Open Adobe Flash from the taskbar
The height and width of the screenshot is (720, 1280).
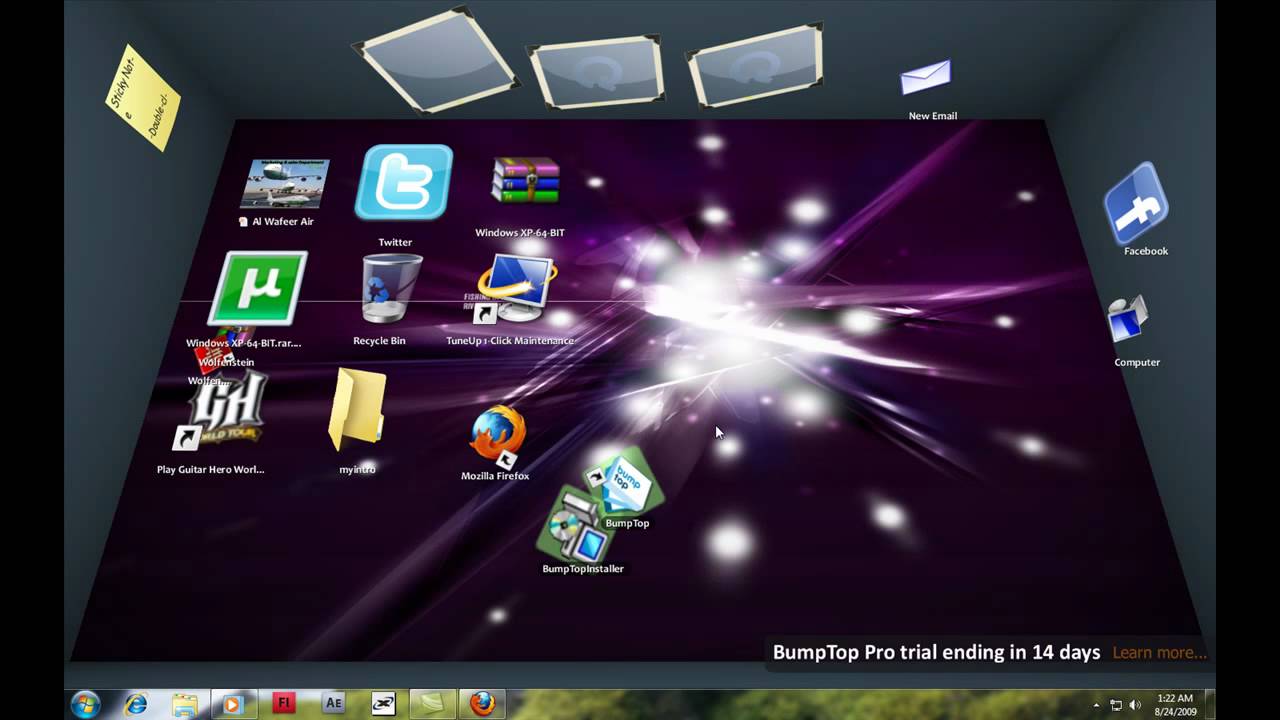click(284, 704)
